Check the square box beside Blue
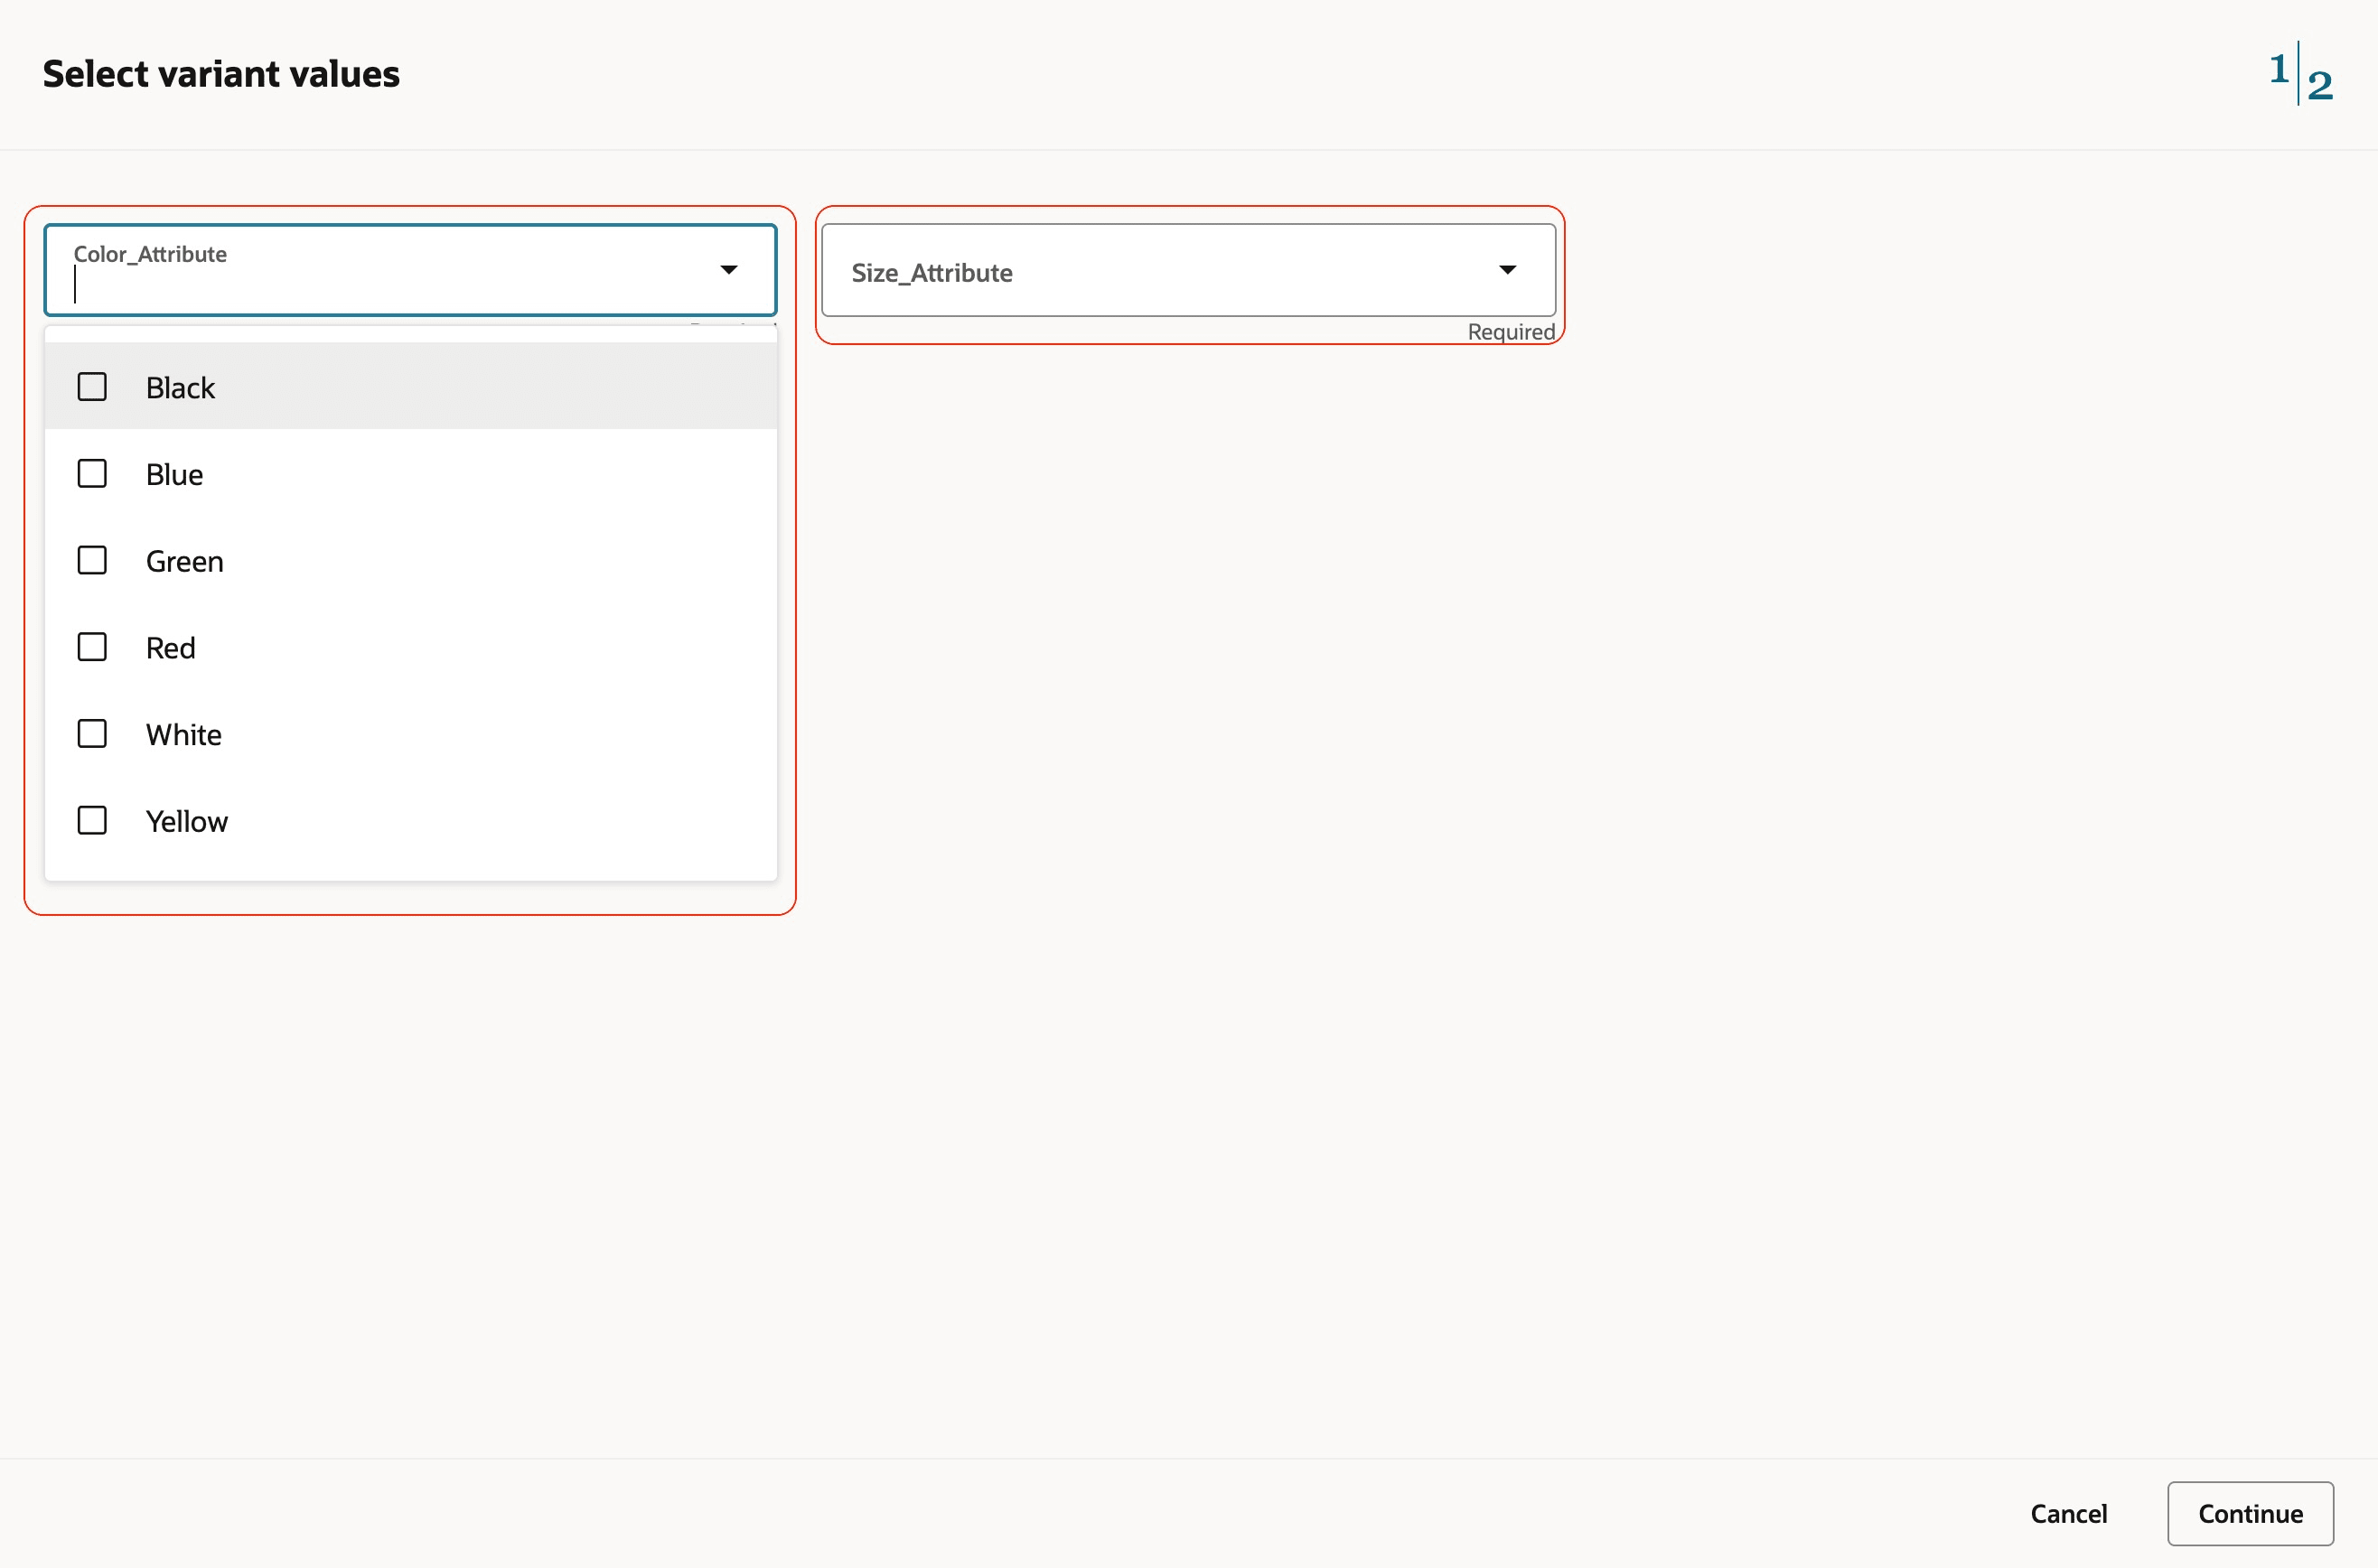2378x1568 pixels. point(92,474)
